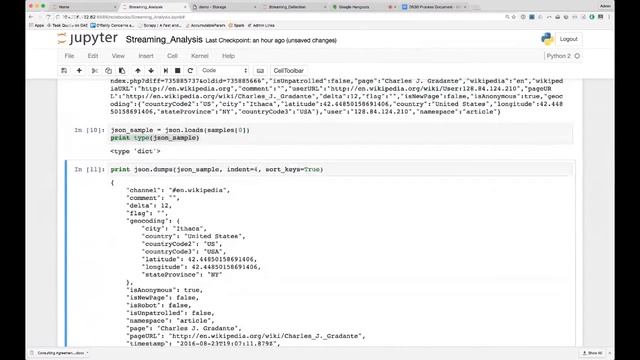Click the In [11] prompt label
Screen dimensions: 640x360
pos(90,169)
